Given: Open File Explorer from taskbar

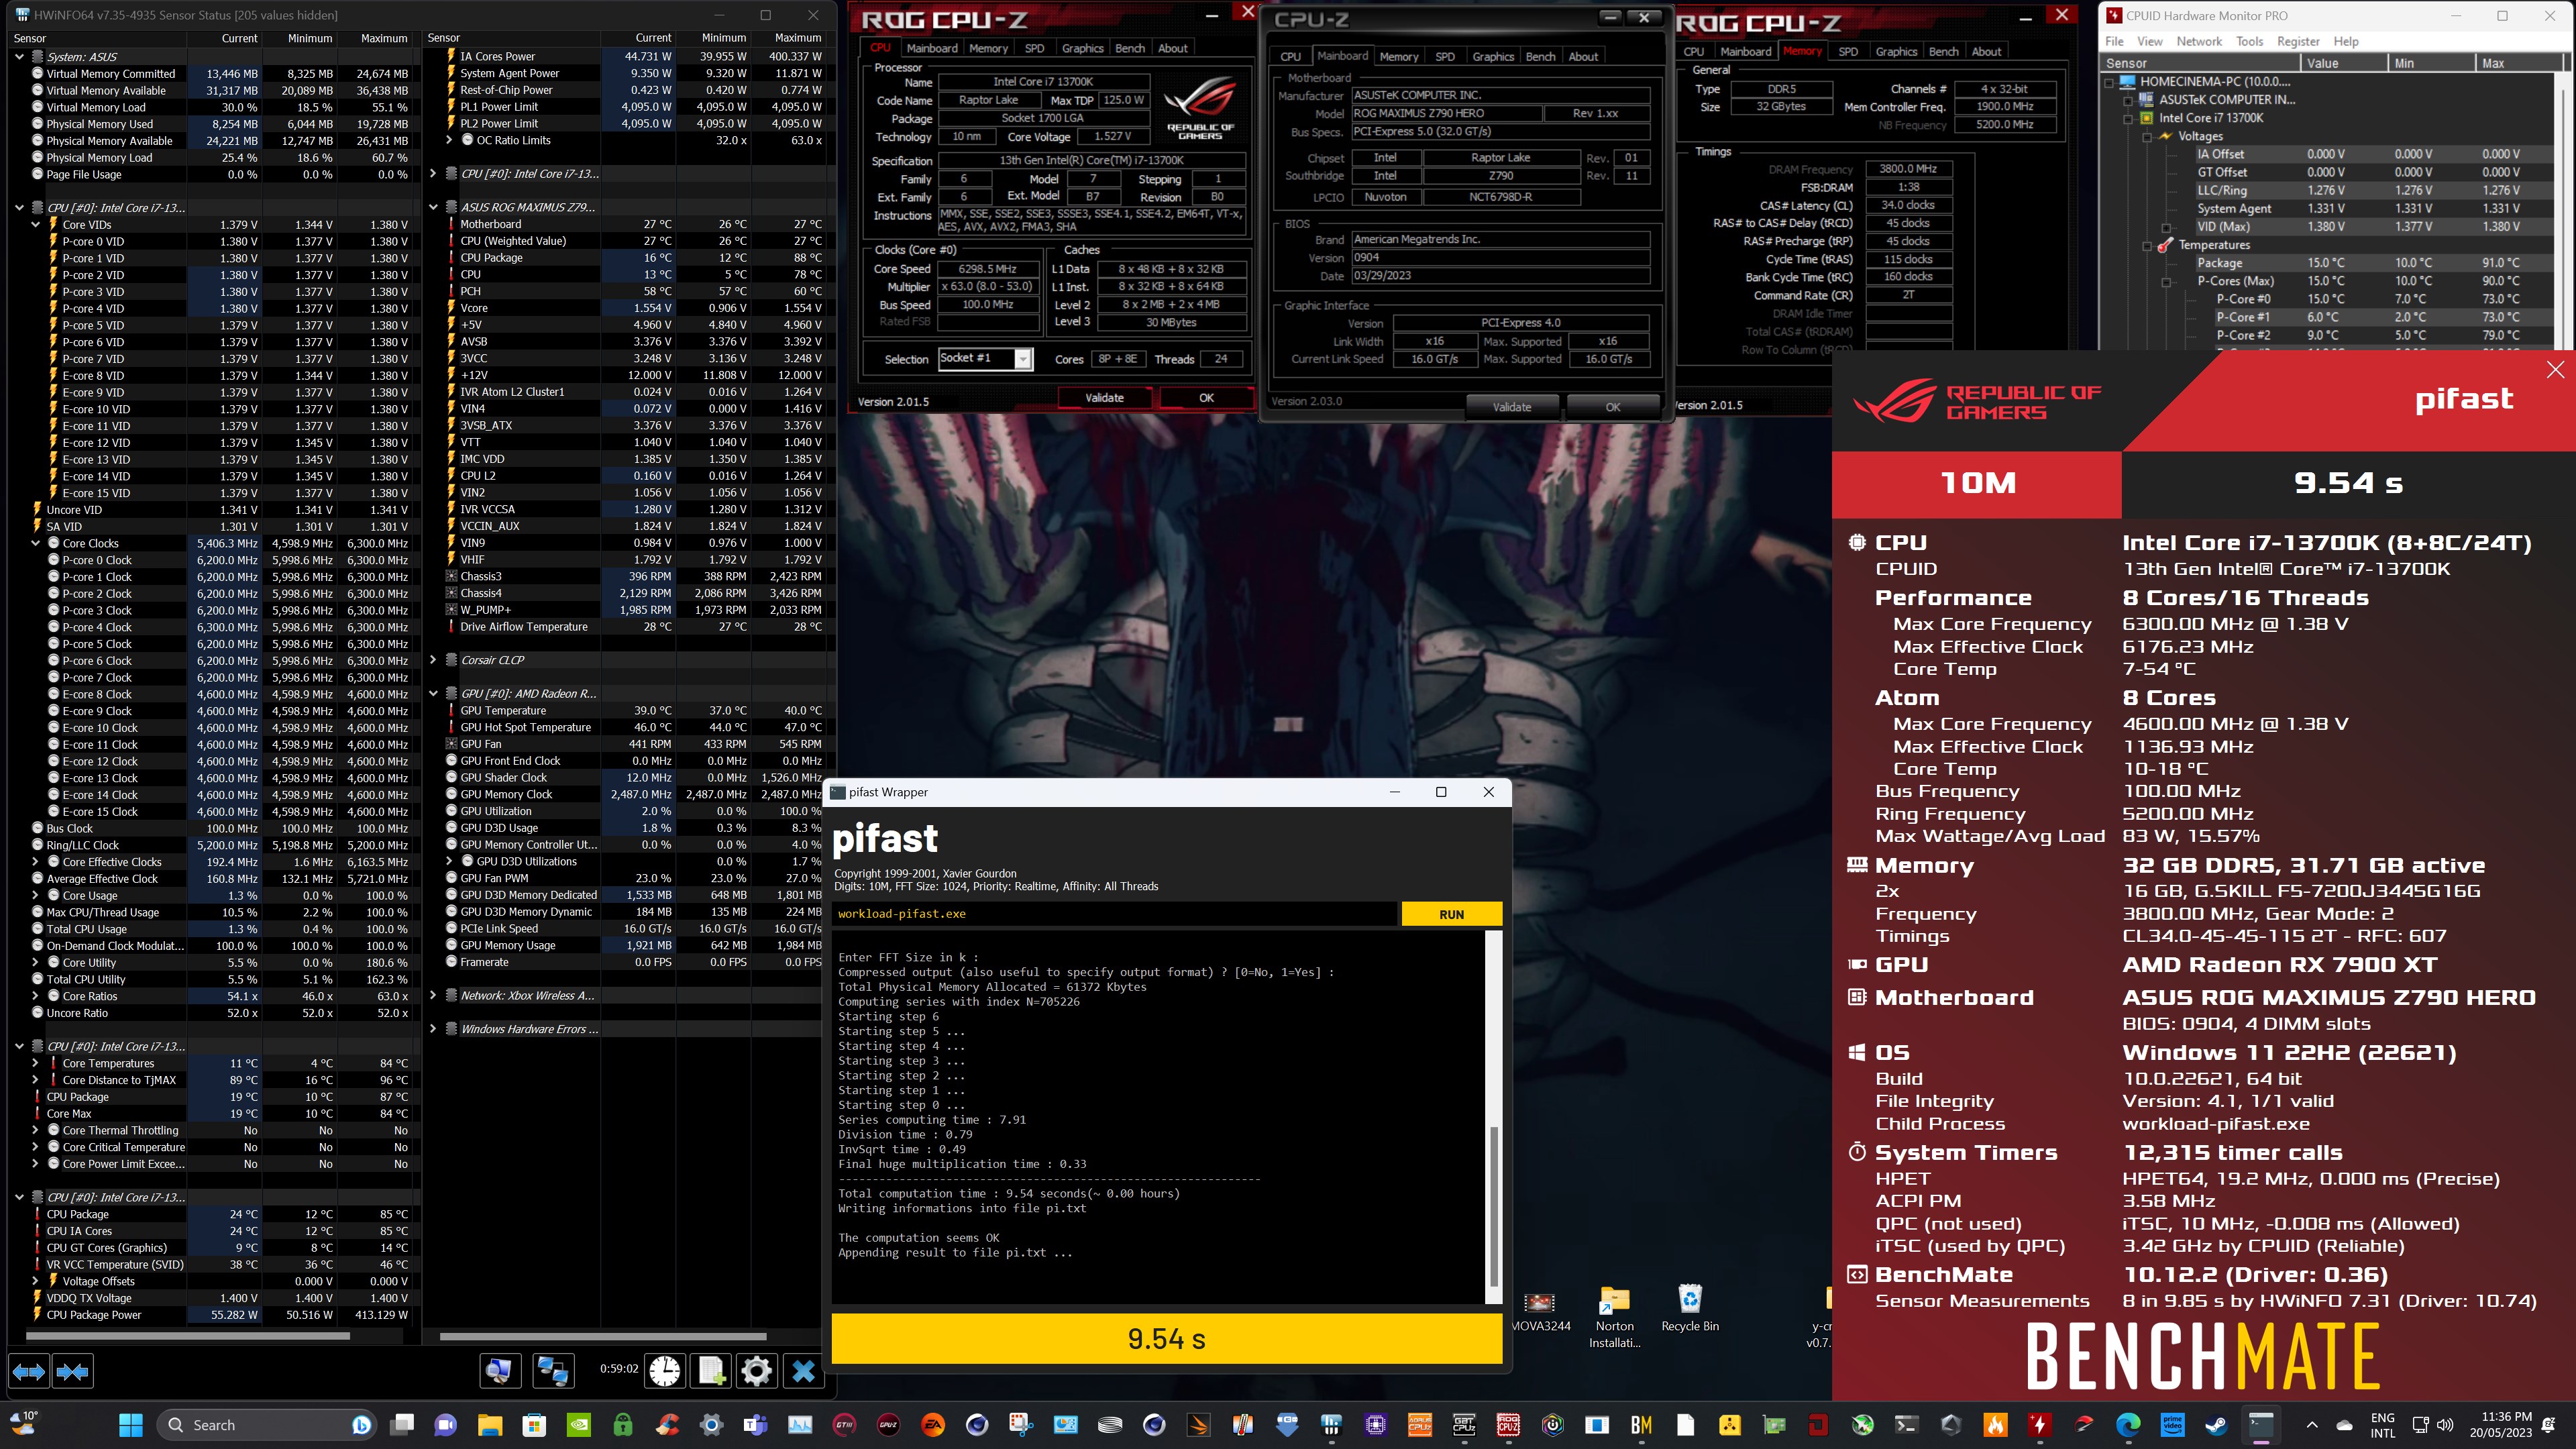Looking at the screenshot, I should (489, 1425).
